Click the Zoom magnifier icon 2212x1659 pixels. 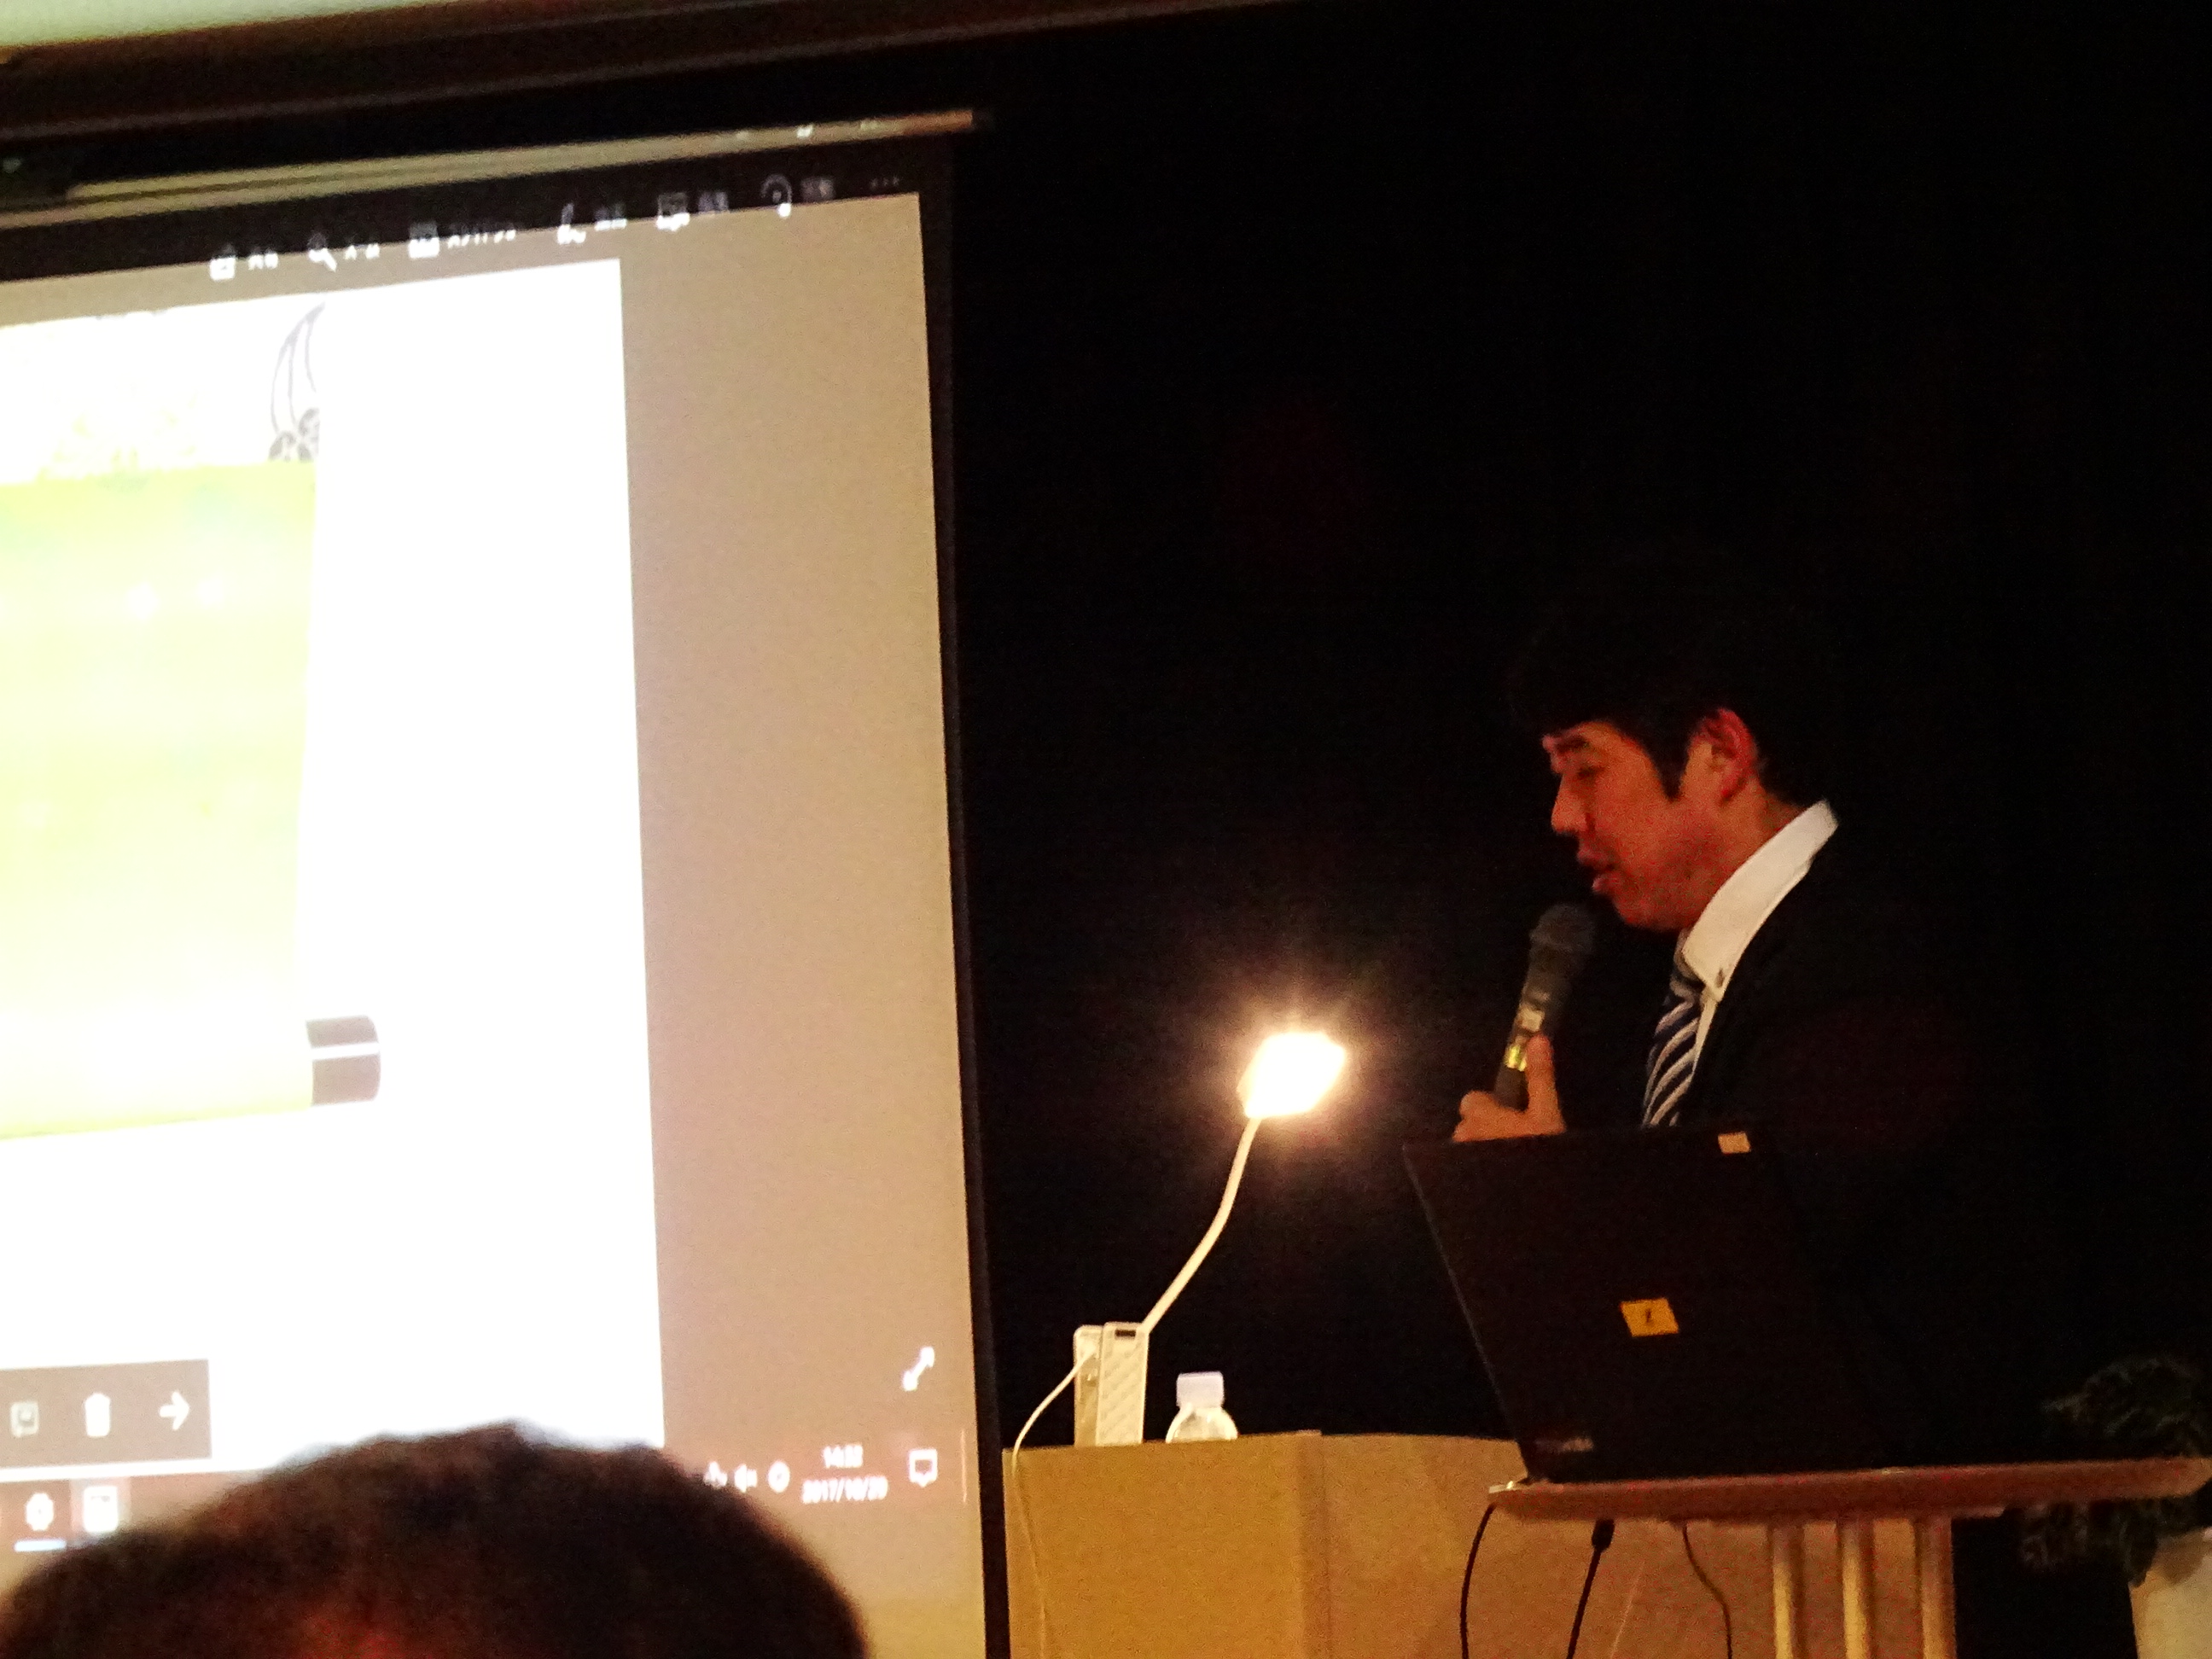322,253
